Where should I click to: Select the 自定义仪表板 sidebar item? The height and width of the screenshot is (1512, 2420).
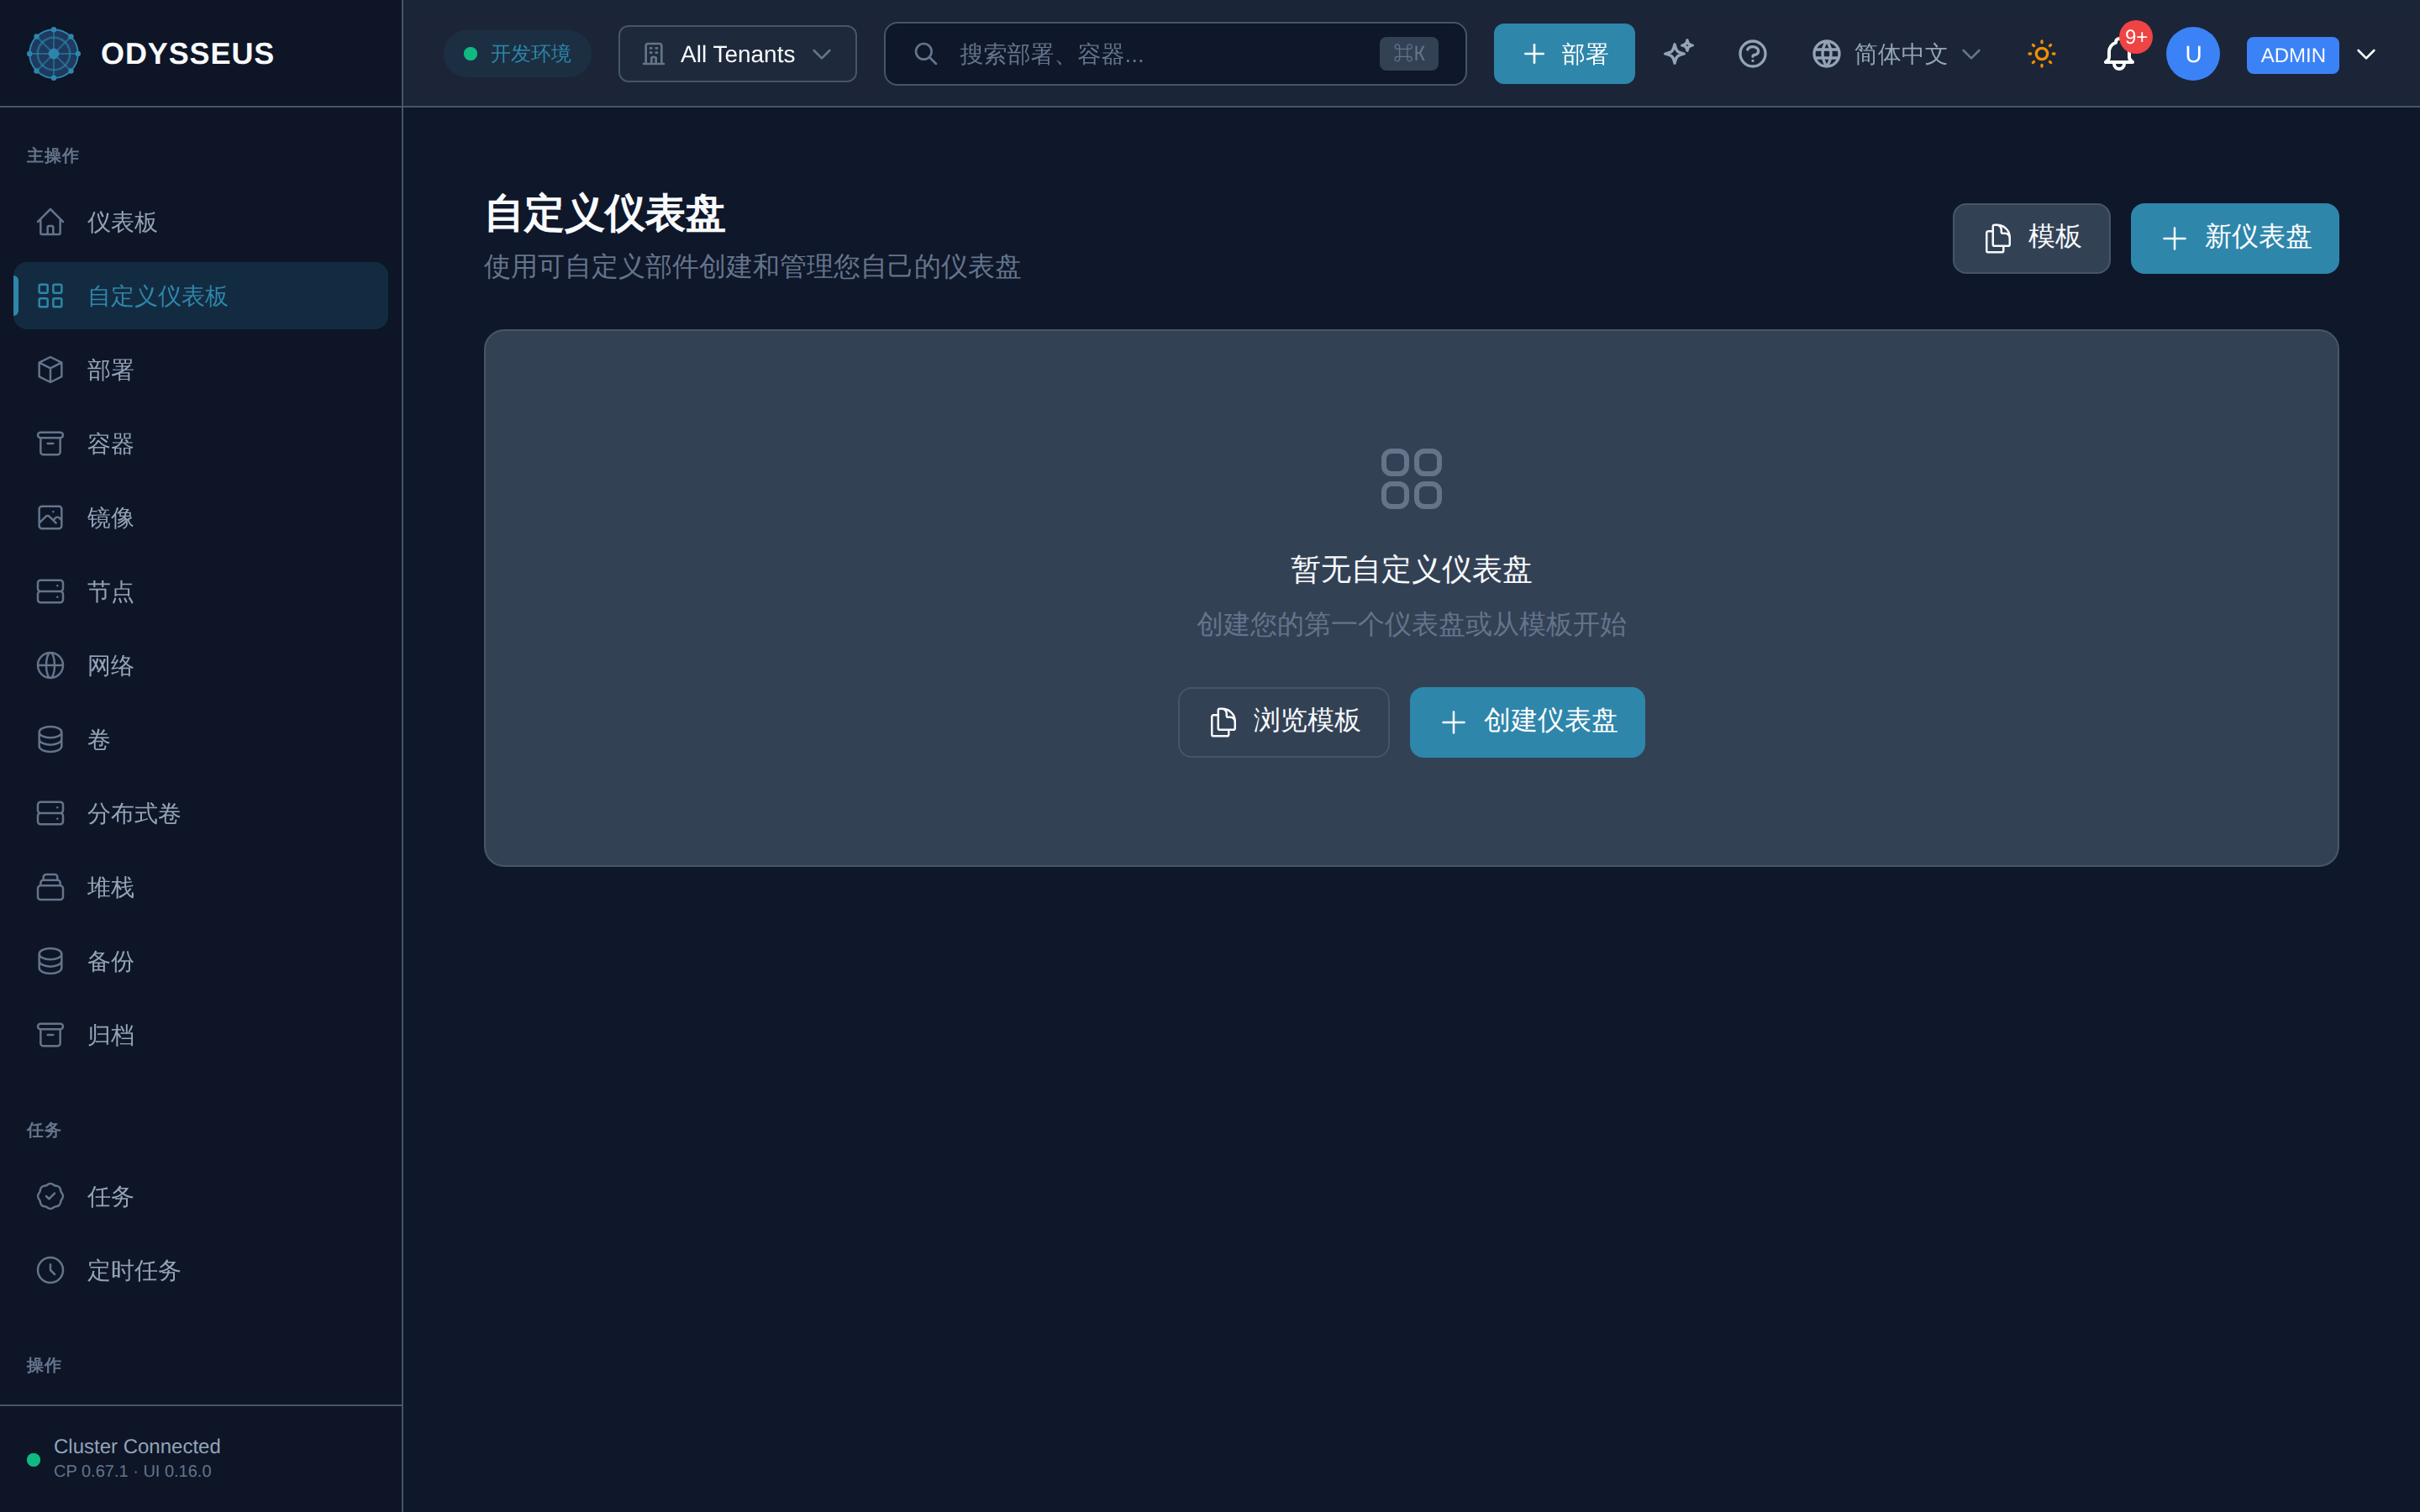[x=201, y=296]
